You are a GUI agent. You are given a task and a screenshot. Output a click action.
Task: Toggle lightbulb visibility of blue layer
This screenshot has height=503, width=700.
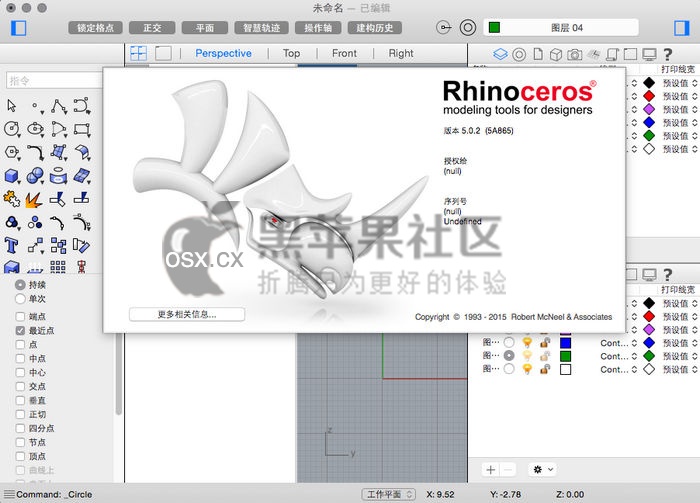click(527, 343)
